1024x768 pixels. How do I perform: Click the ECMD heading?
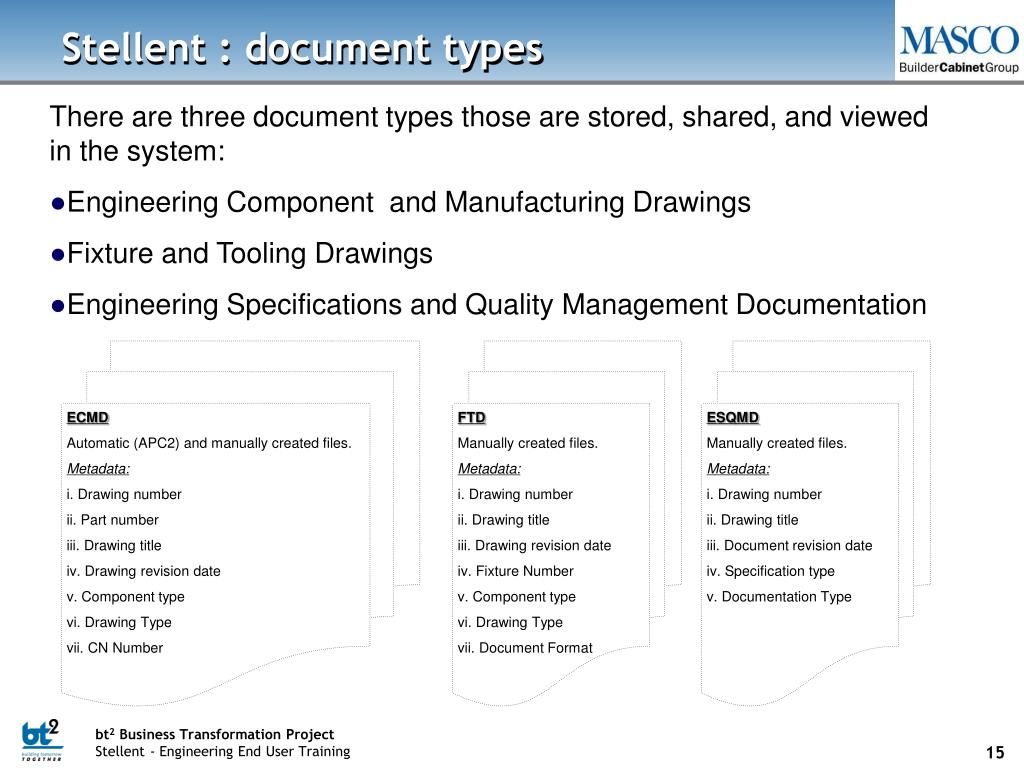click(88, 417)
